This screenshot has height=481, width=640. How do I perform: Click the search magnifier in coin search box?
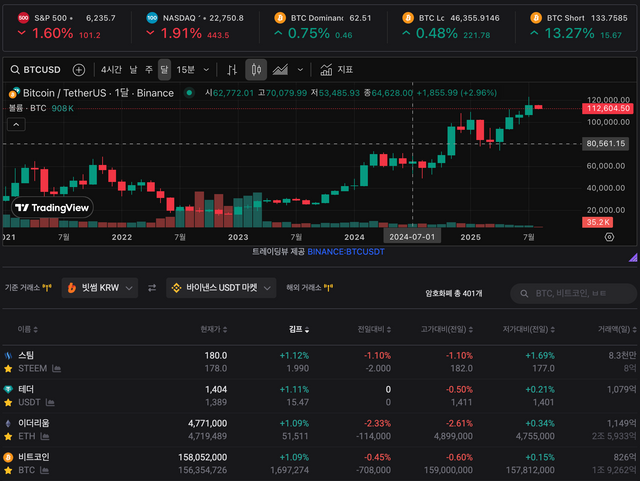[524, 294]
